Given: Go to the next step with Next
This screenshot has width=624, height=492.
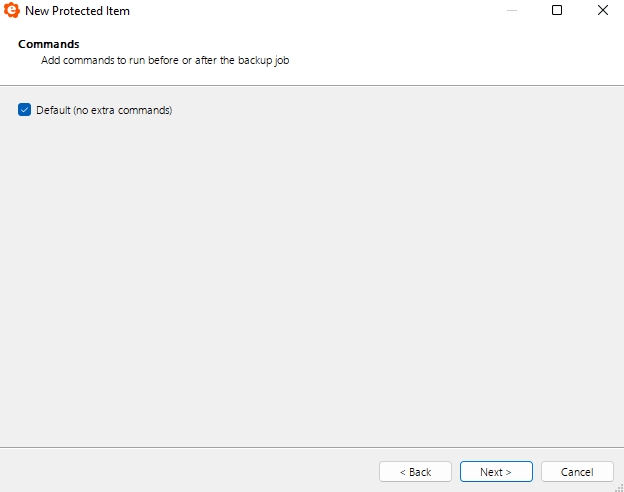Looking at the screenshot, I should click(496, 472).
